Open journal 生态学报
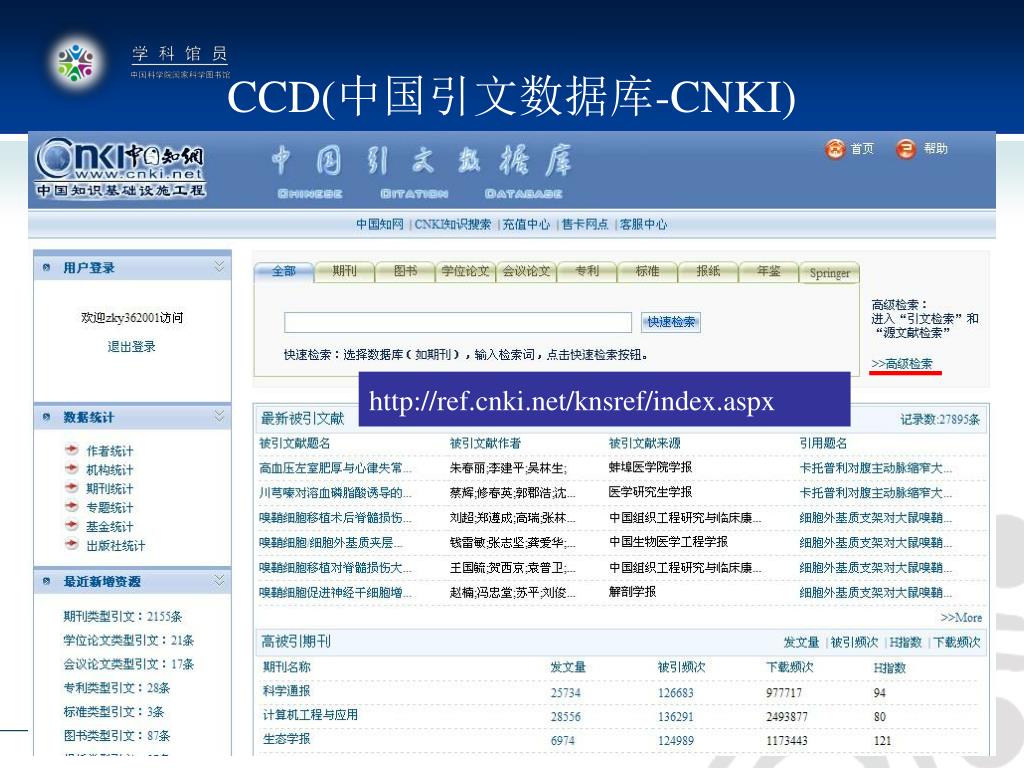 pyautogui.click(x=287, y=739)
